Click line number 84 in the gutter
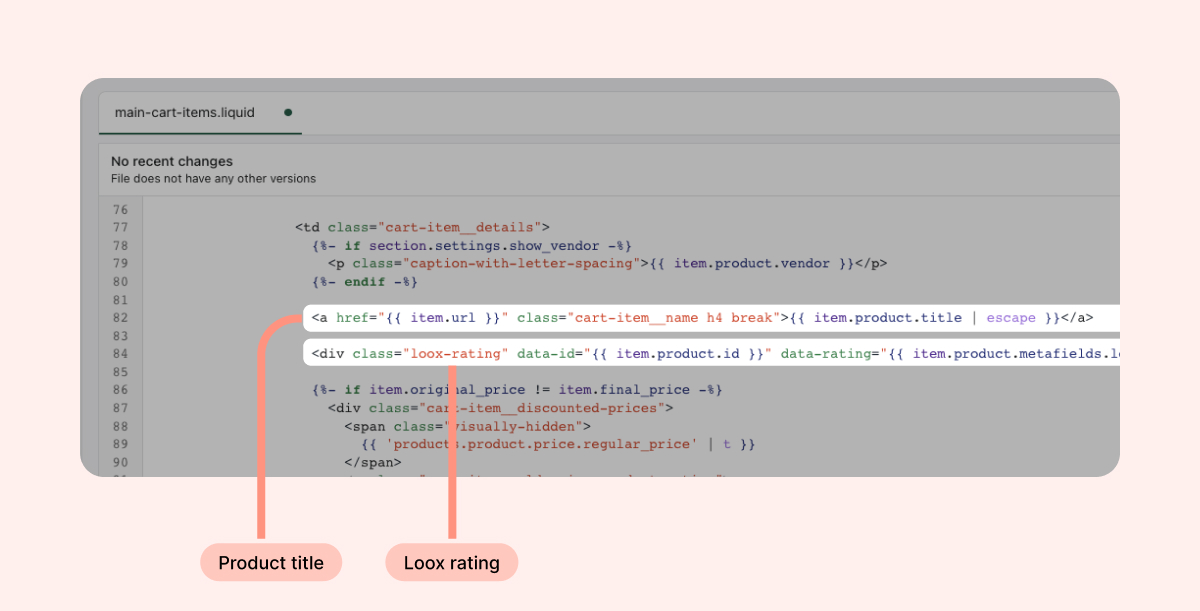 coord(120,354)
